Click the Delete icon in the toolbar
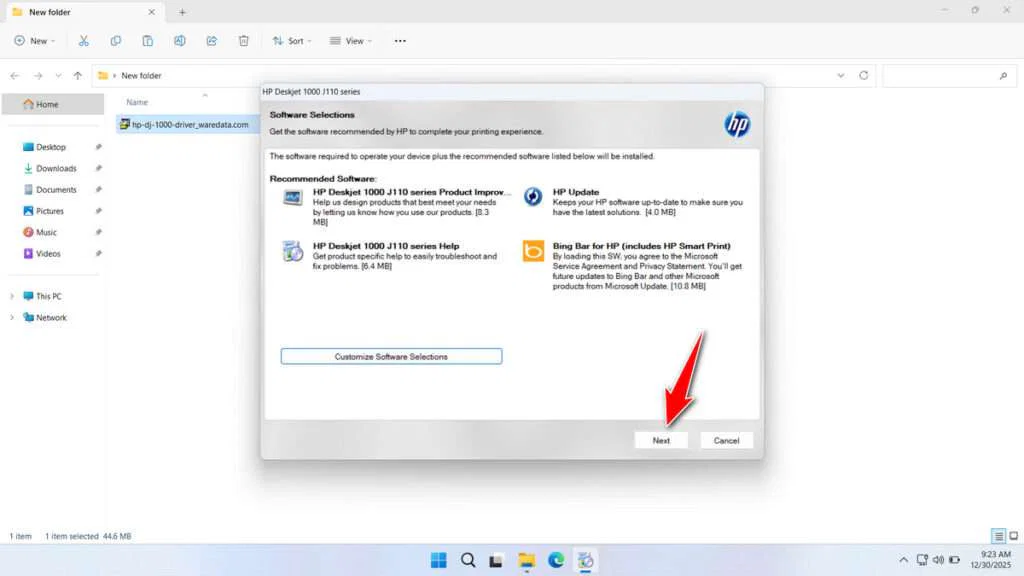1024x576 pixels. click(x=243, y=40)
